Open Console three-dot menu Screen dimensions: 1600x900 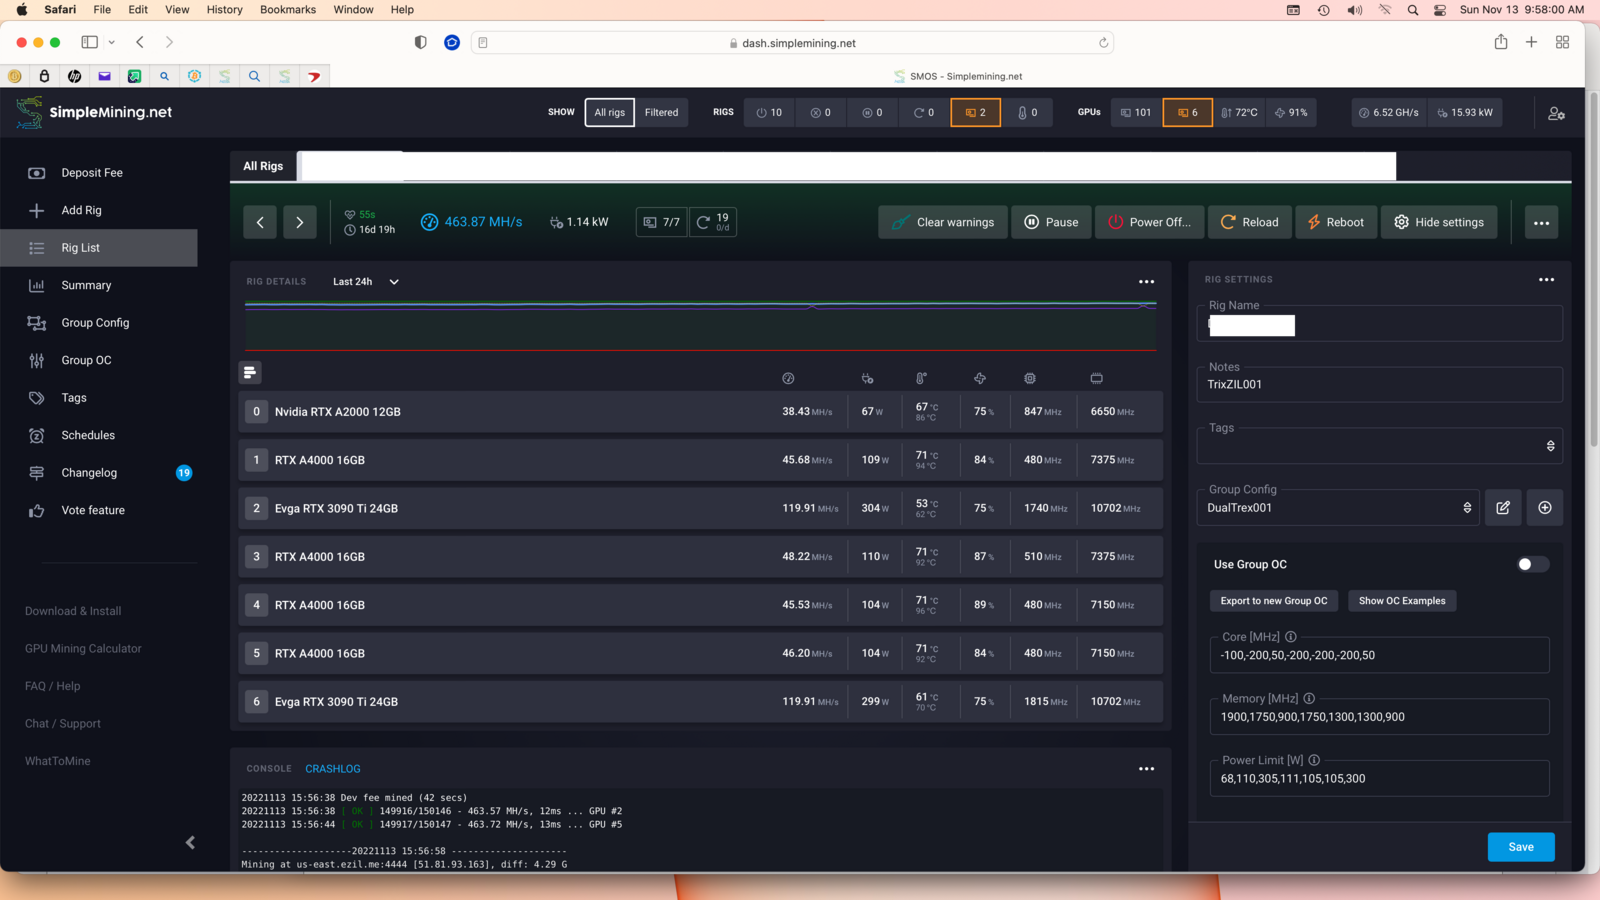[1146, 769]
